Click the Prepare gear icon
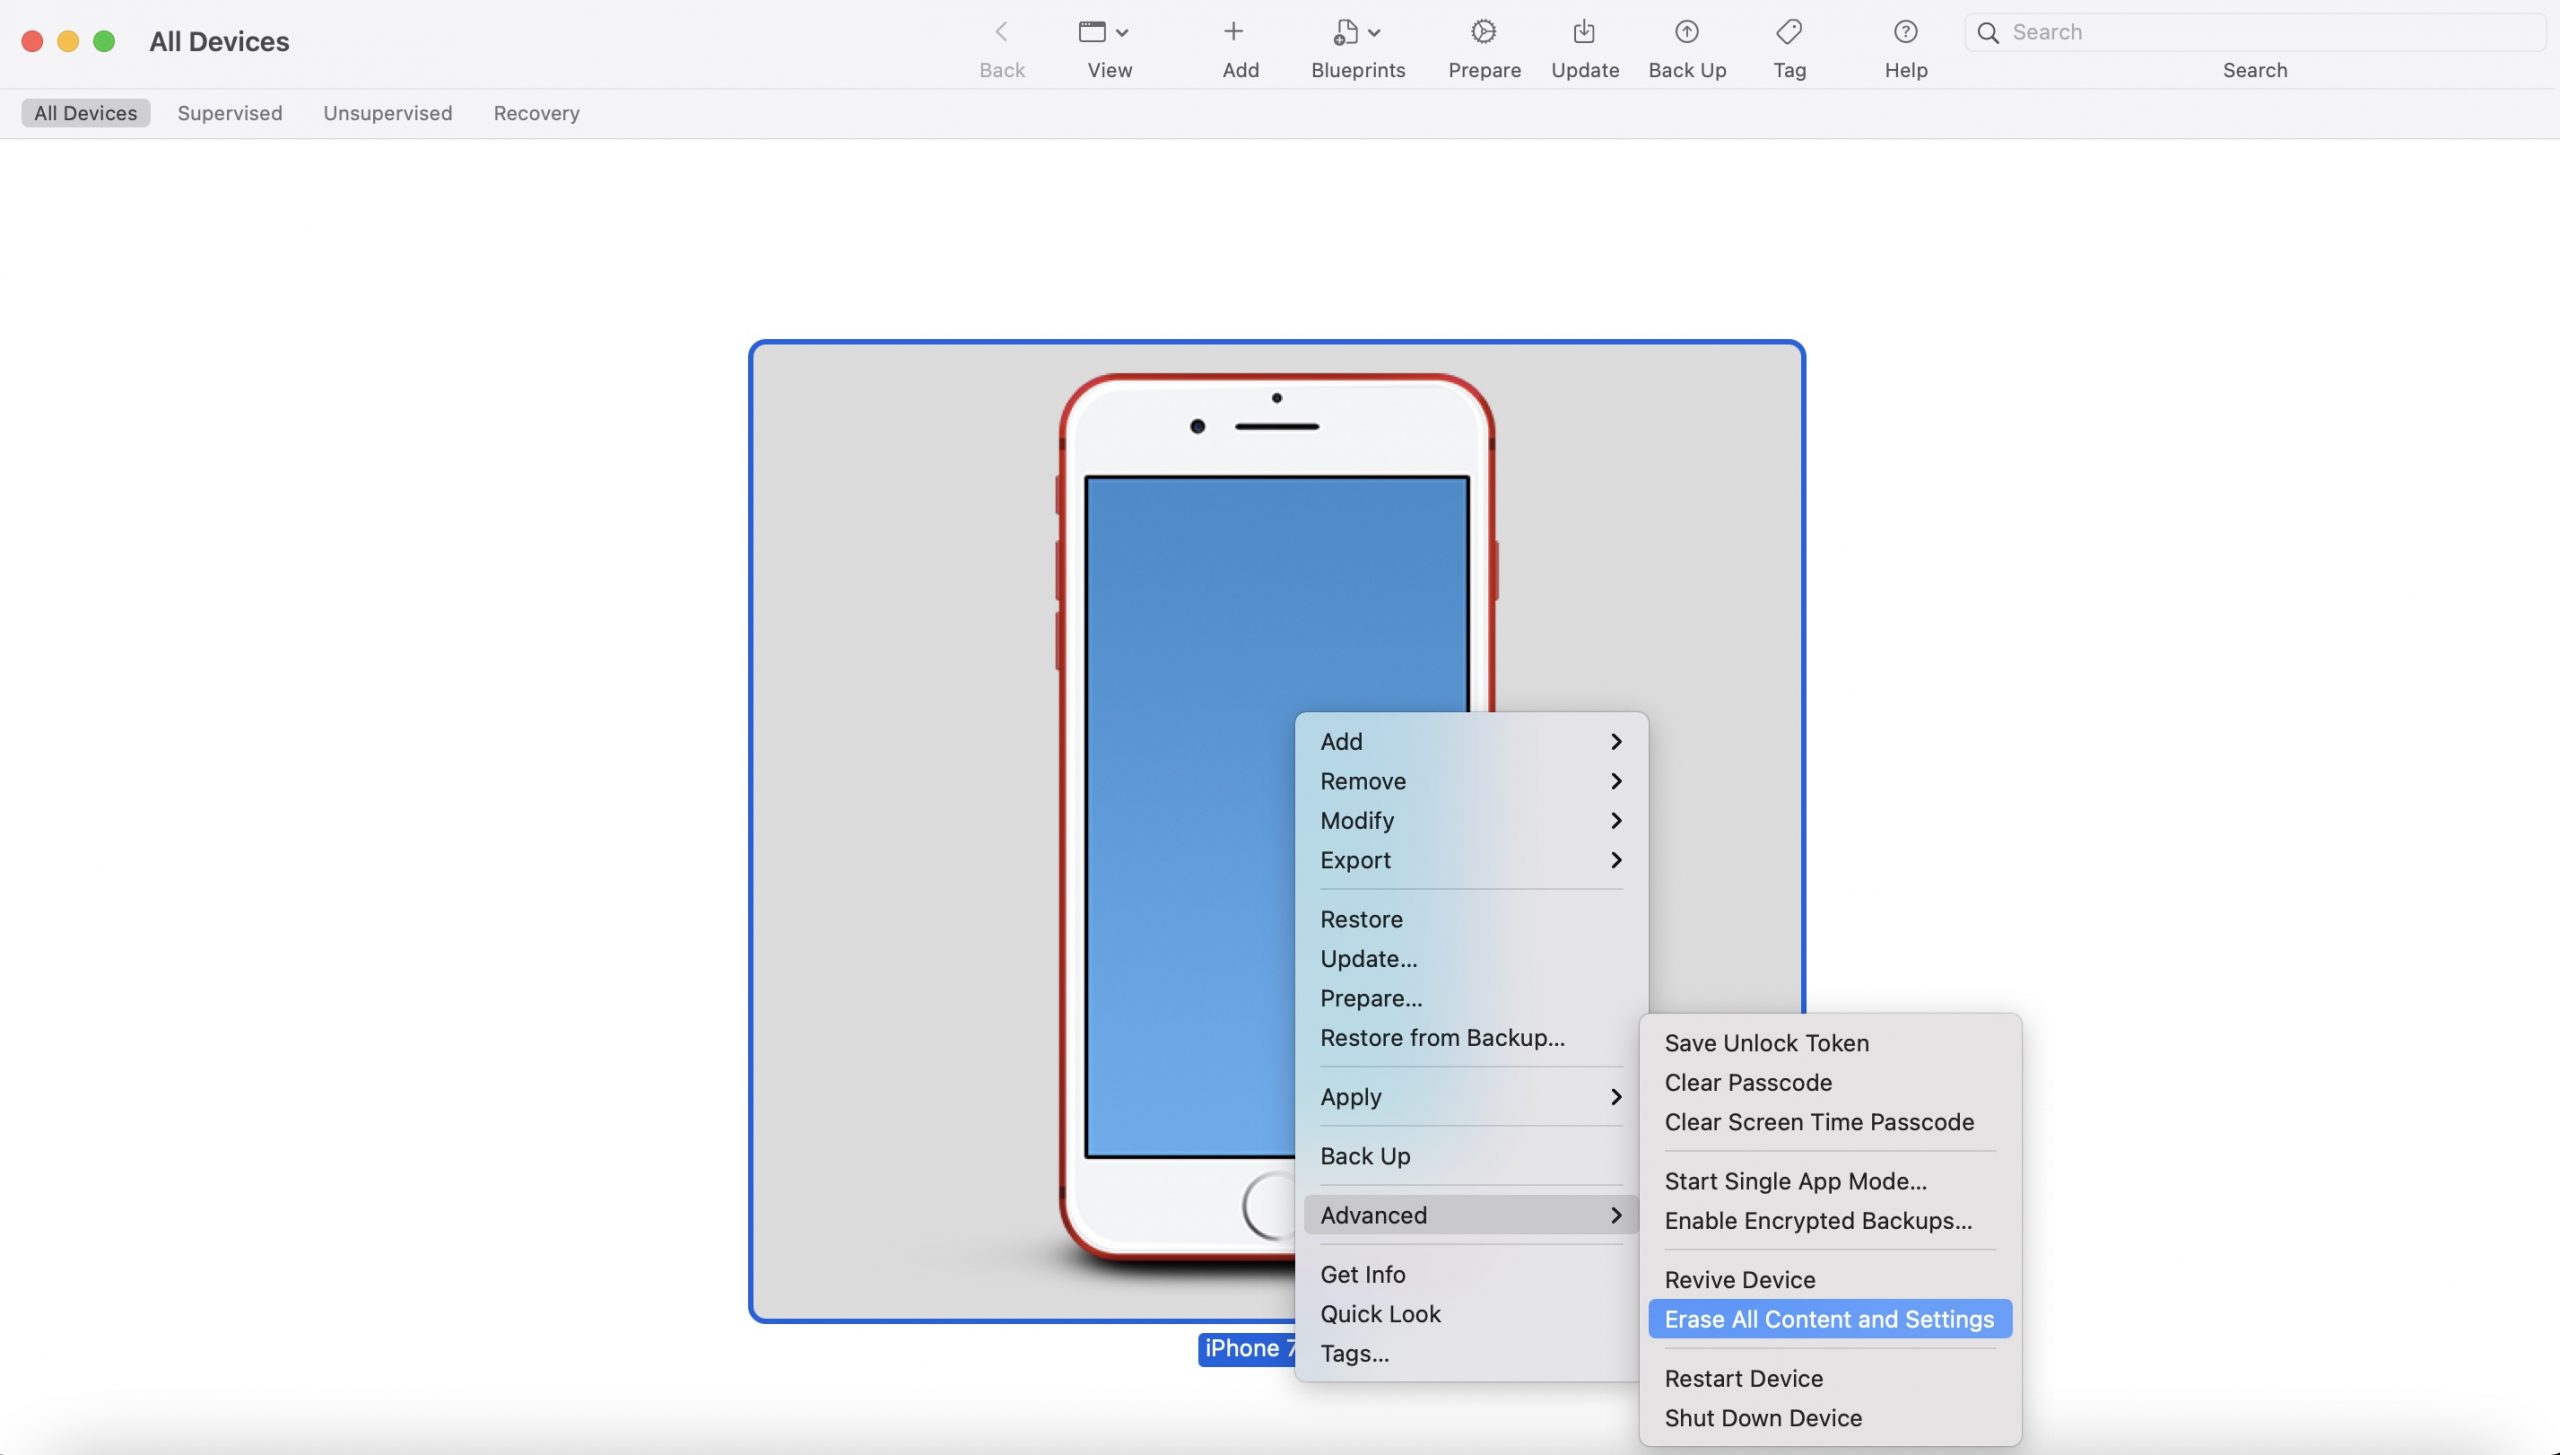Viewport: 2560px width, 1455px height. point(1484,32)
